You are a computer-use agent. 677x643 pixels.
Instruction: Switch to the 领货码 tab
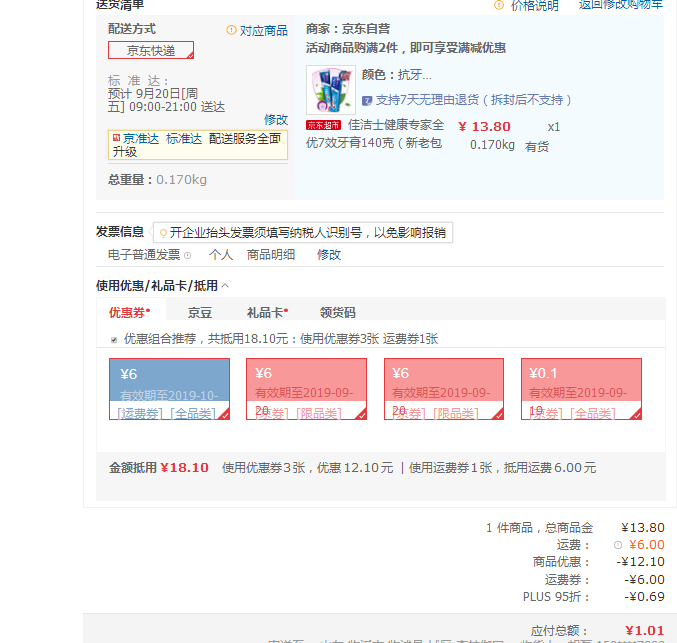(x=338, y=313)
